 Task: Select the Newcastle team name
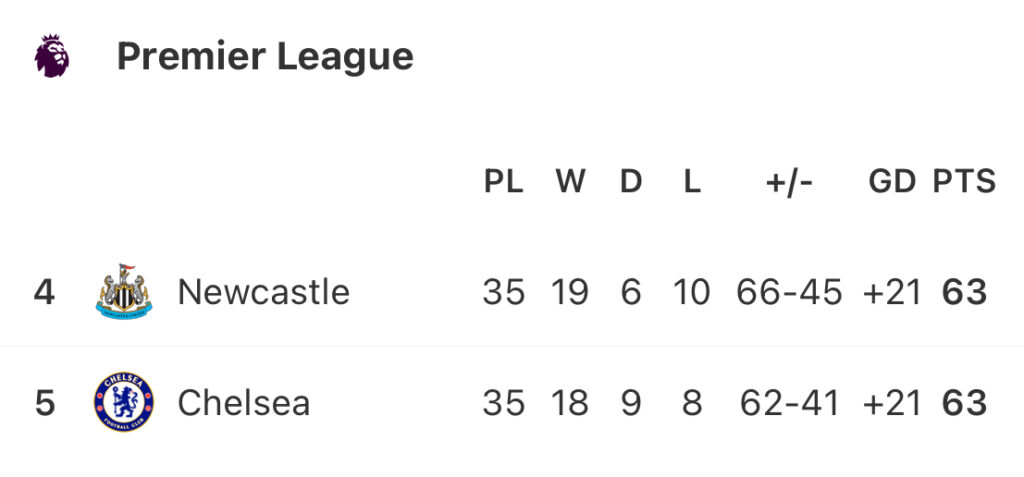click(x=264, y=291)
